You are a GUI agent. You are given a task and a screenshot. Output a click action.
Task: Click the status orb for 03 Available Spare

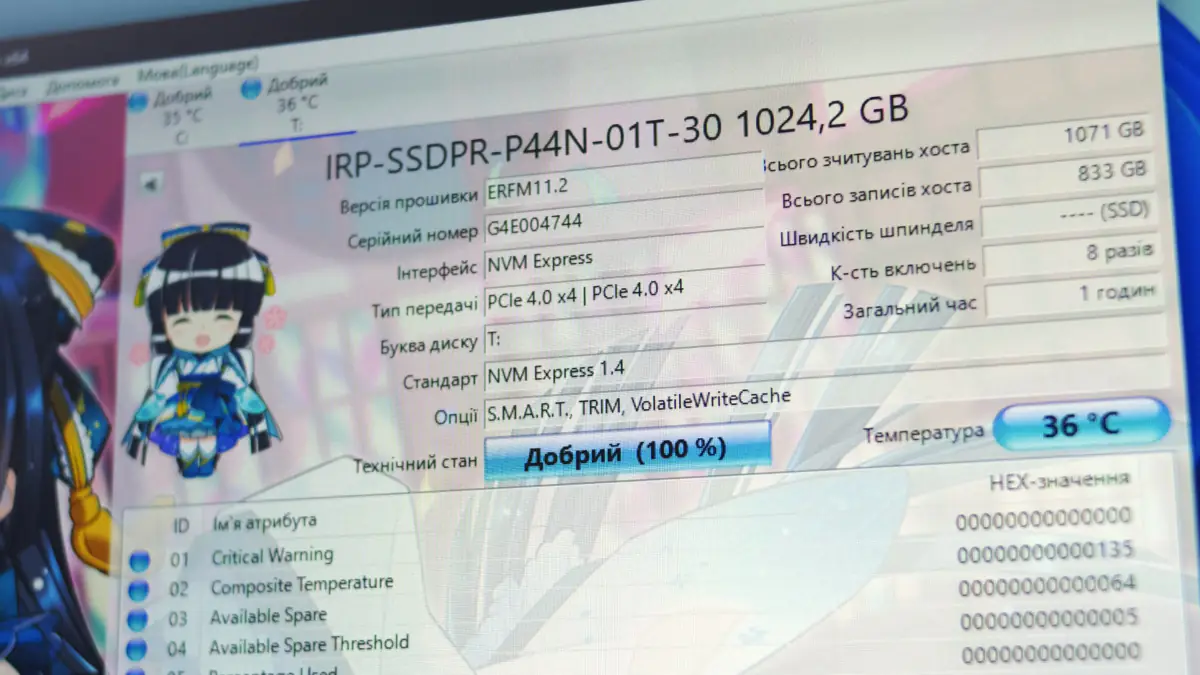(137, 621)
